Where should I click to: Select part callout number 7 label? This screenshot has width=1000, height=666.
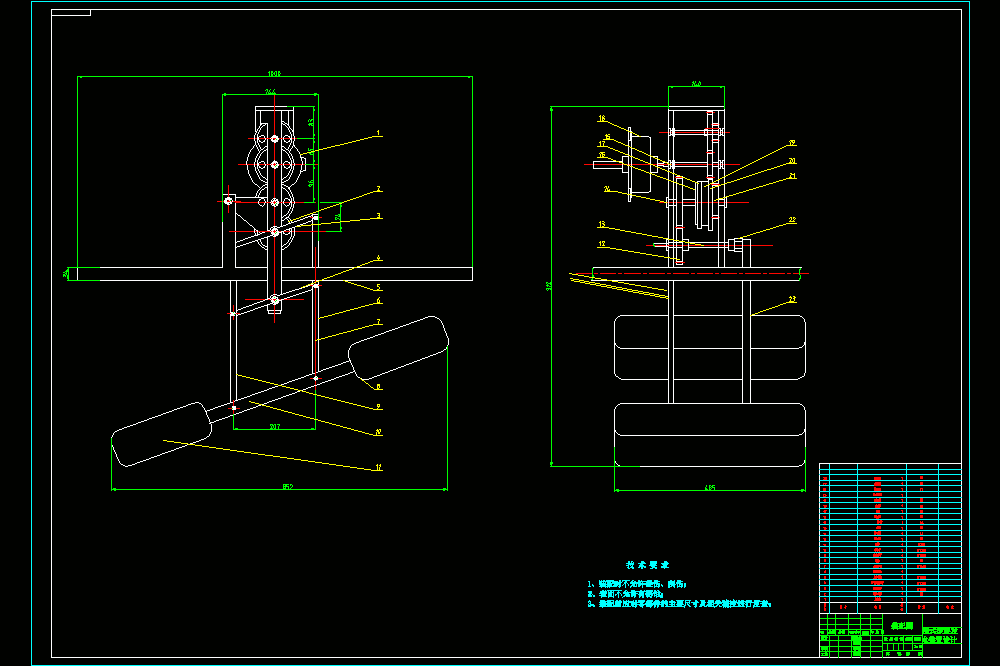(378, 322)
